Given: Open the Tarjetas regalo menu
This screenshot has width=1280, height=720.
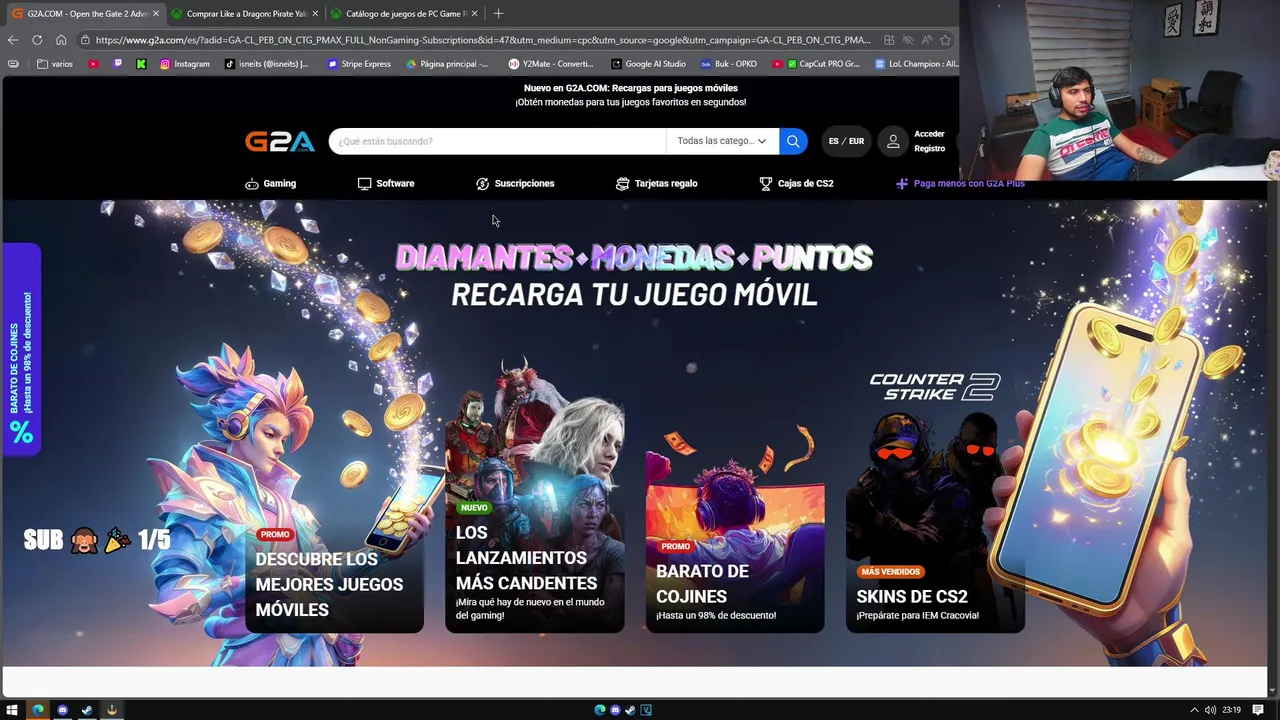Looking at the screenshot, I should click(657, 184).
